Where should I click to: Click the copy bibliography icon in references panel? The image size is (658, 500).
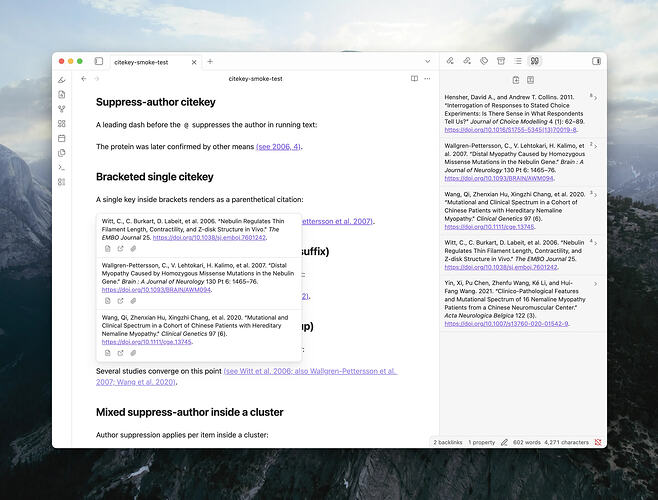coord(516,80)
